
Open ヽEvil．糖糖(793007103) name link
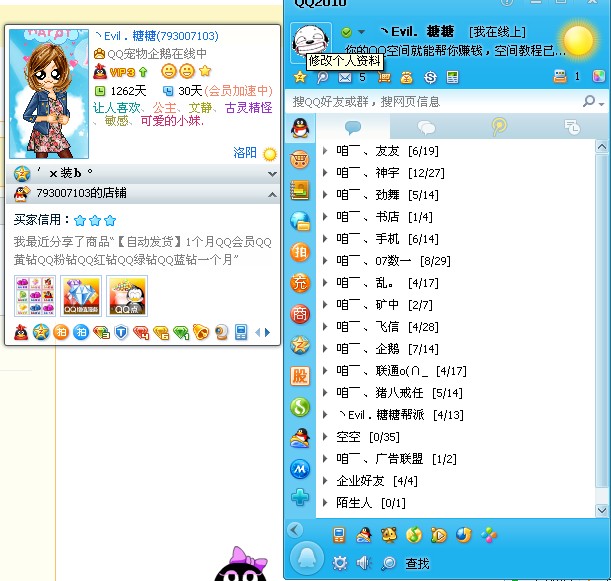(157, 36)
